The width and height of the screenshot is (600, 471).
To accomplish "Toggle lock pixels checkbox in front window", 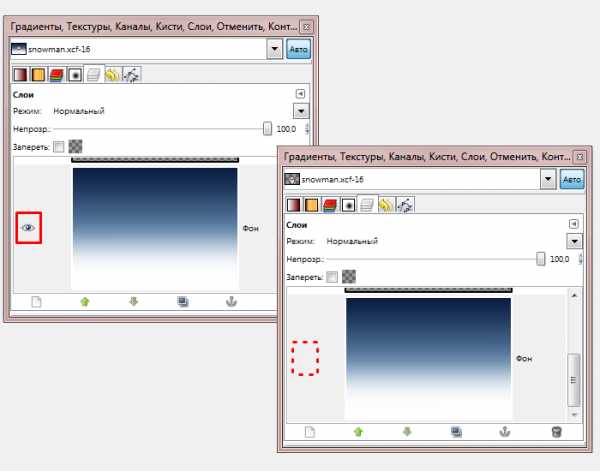I will point(332,277).
